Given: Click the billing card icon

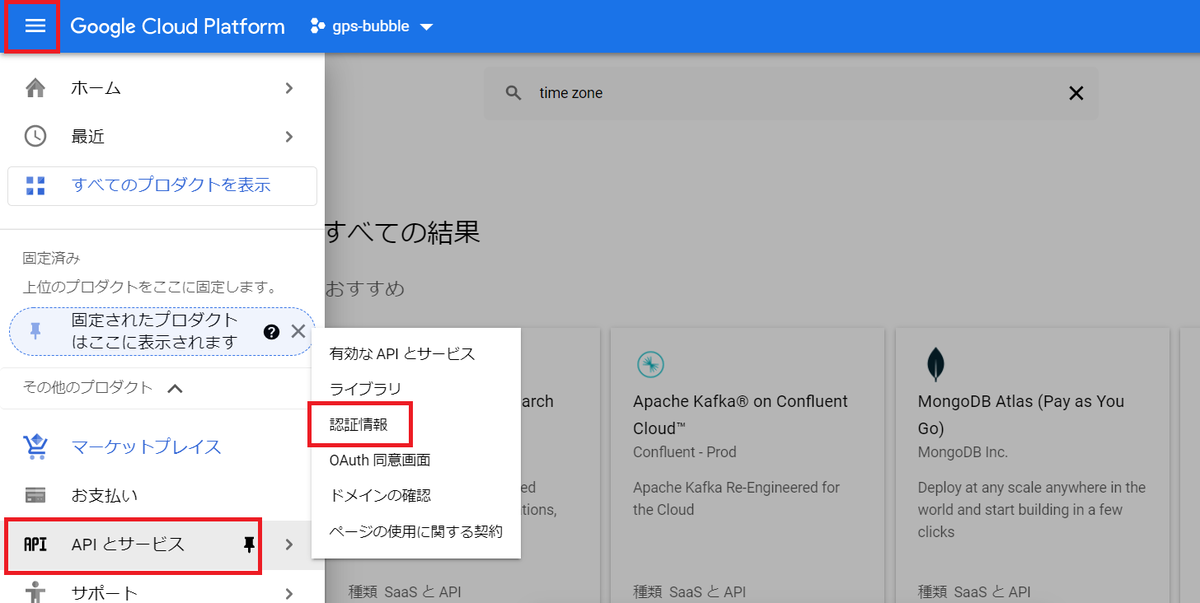Looking at the screenshot, I should click(x=35, y=495).
